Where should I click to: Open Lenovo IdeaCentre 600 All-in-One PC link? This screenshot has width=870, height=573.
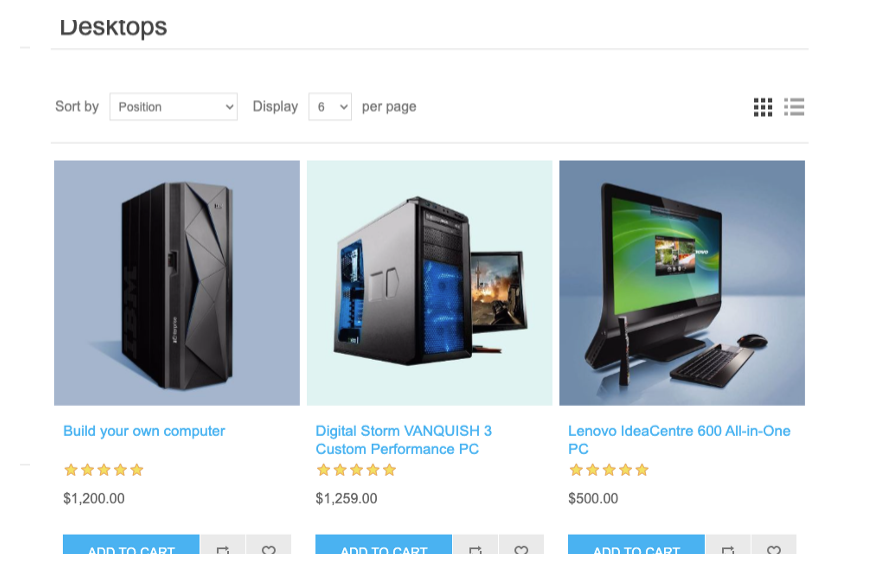tap(679, 440)
